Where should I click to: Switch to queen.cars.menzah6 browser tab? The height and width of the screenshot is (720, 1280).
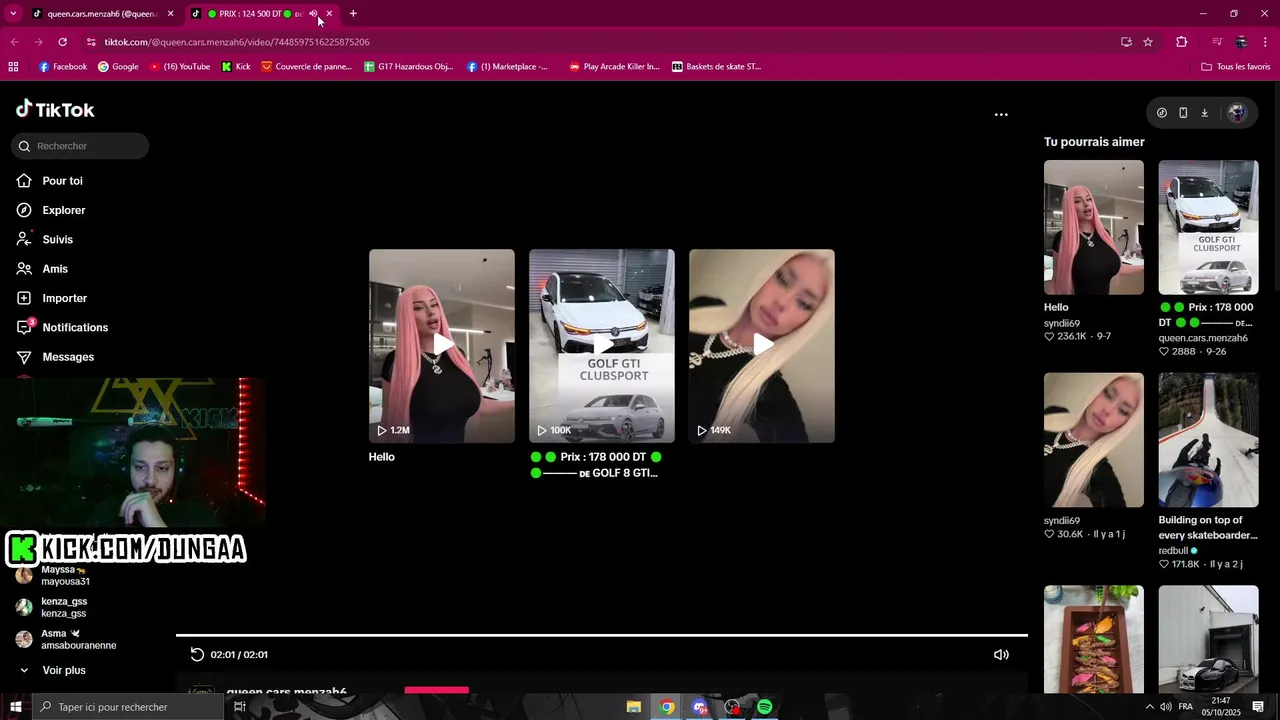(x=100, y=14)
